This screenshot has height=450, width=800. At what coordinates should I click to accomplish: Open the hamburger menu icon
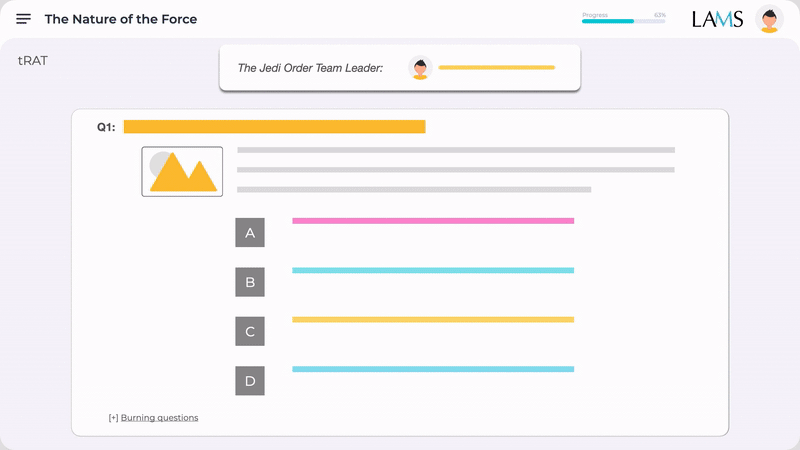23,19
